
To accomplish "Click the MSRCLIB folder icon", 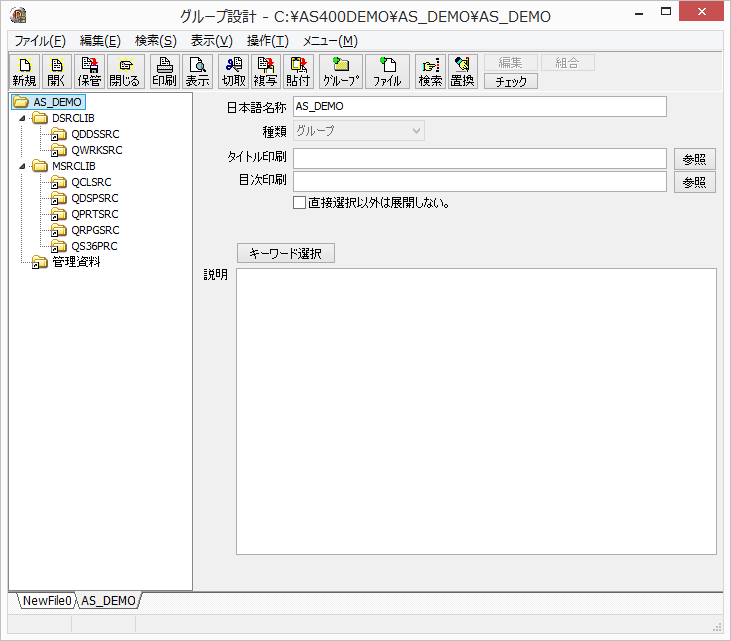I will point(40,166).
